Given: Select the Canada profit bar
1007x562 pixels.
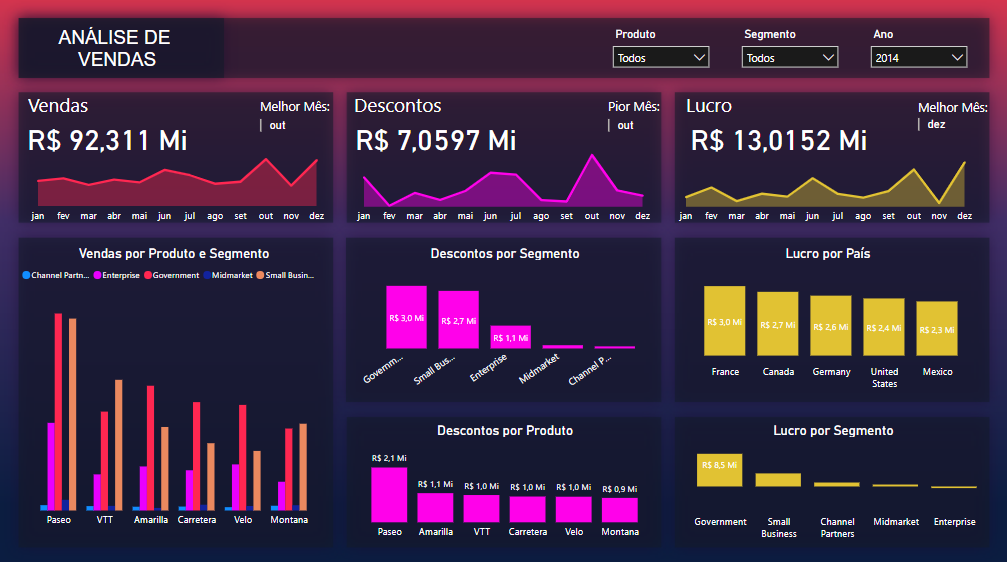Looking at the screenshot, I should (x=778, y=324).
